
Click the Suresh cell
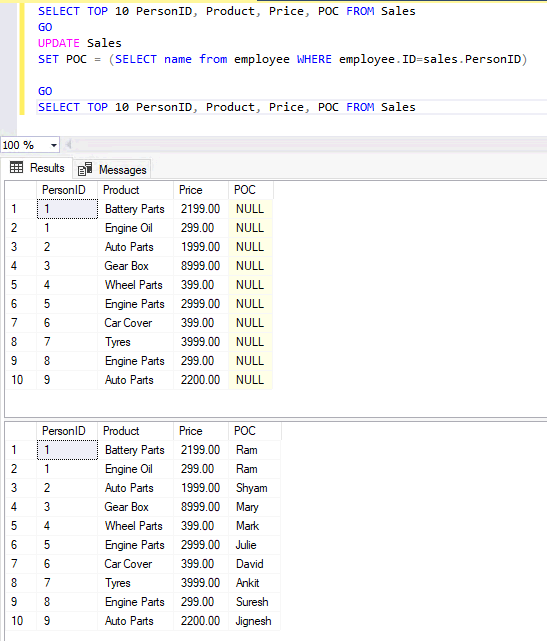pyautogui.click(x=255, y=602)
